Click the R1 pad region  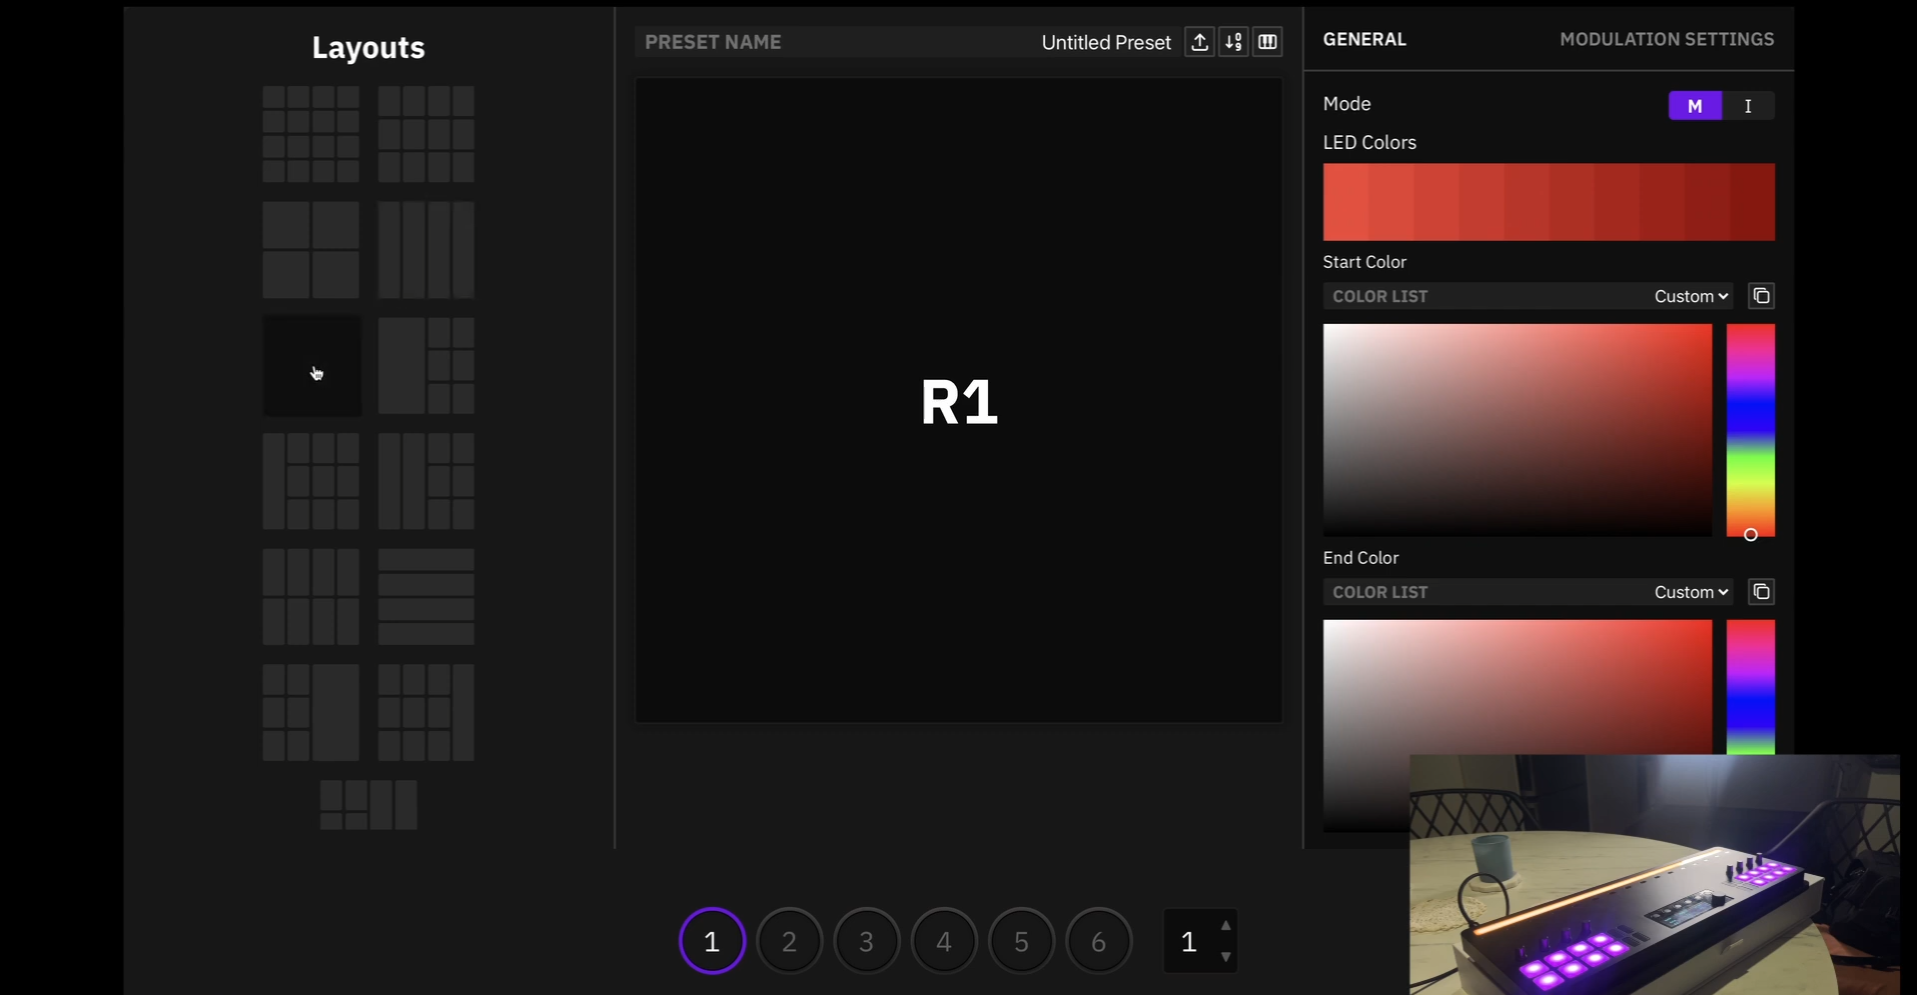[959, 400]
